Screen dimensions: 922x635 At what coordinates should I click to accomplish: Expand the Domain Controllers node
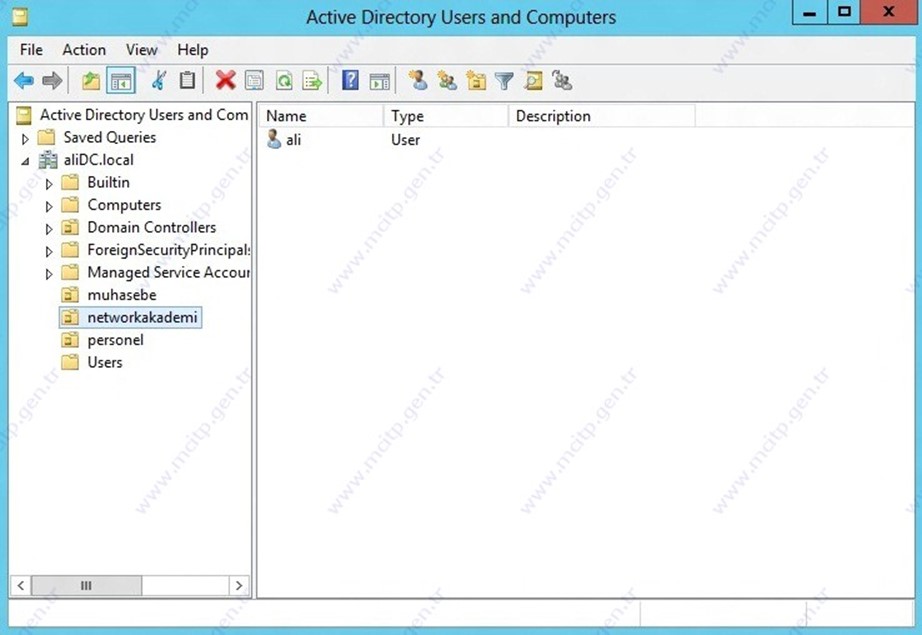49,229
